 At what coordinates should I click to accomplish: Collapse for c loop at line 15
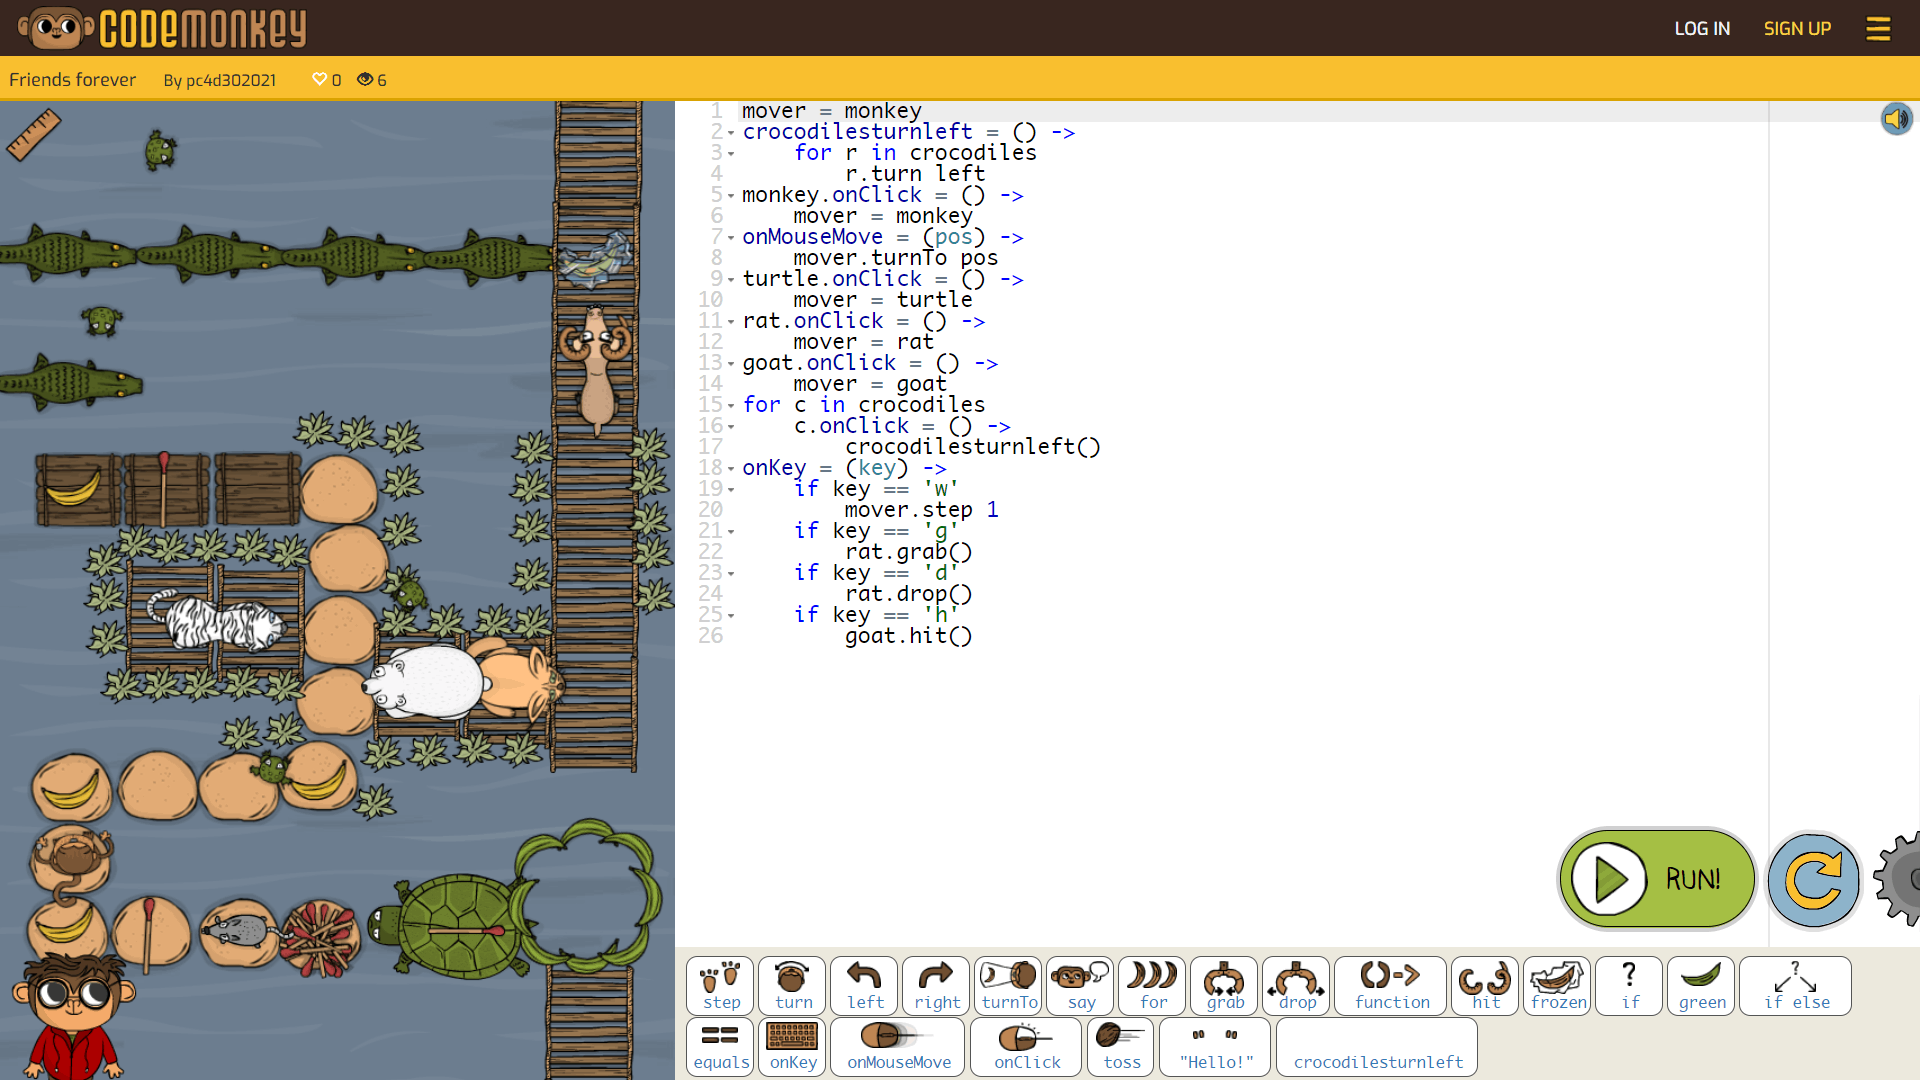(731, 406)
